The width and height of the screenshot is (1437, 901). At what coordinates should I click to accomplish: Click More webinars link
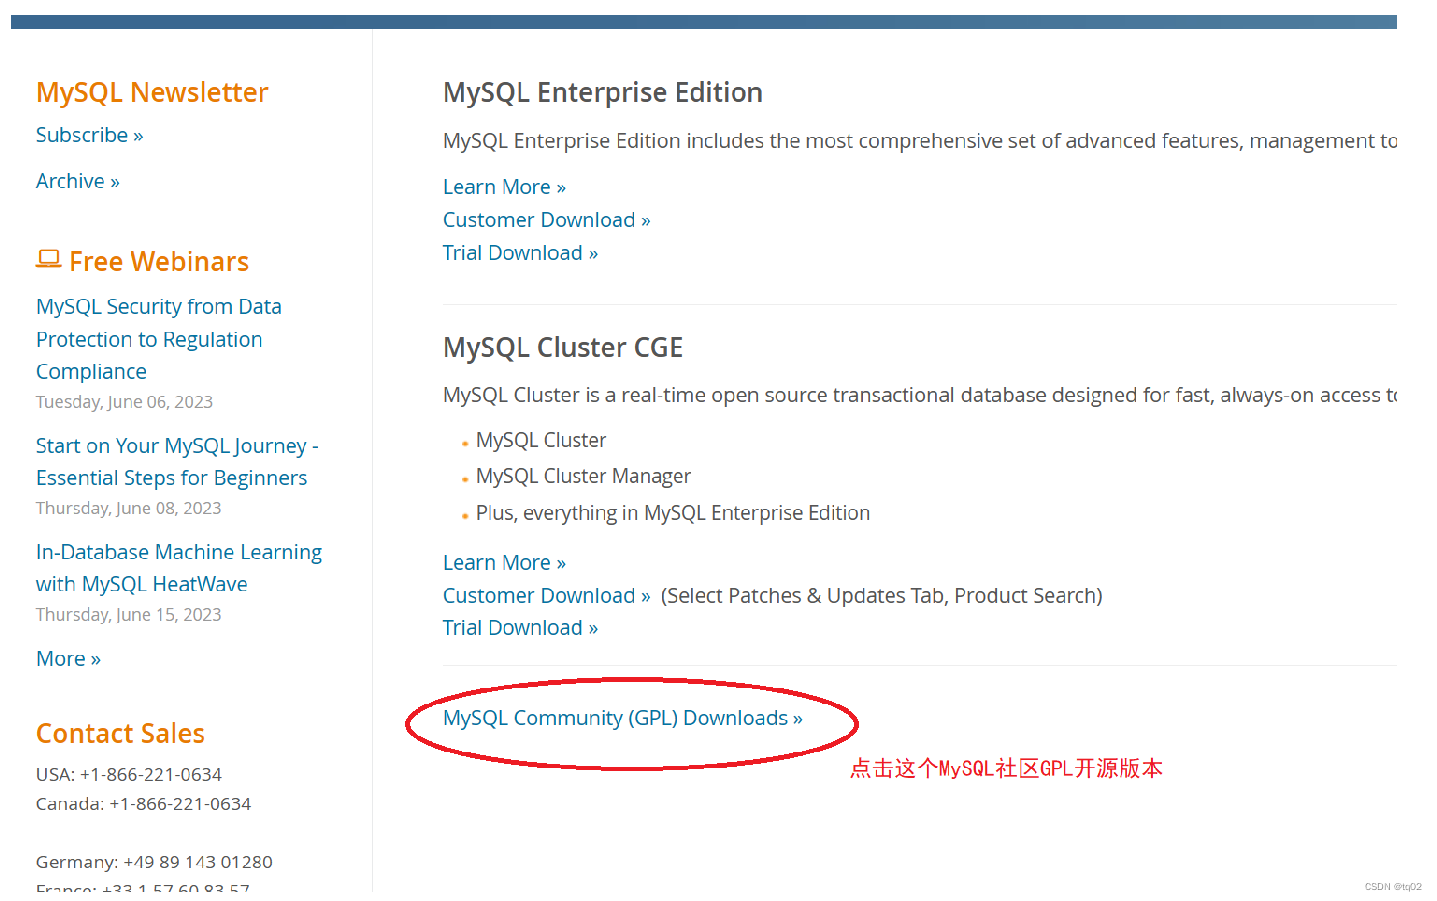click(x=68, y=659)
